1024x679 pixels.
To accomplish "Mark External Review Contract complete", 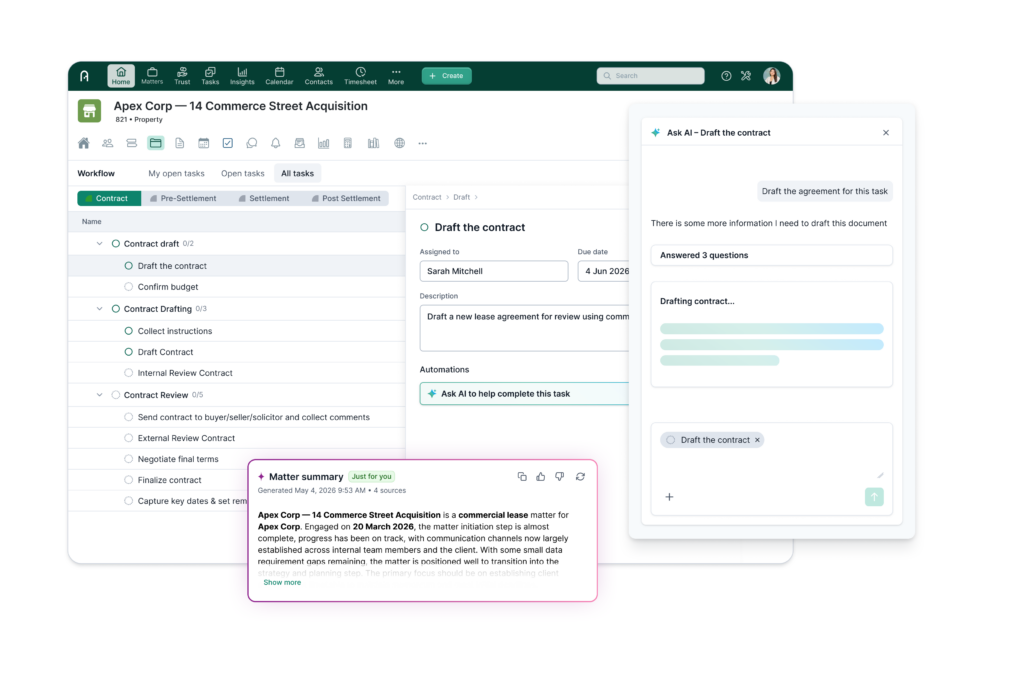I will (129, 438).
